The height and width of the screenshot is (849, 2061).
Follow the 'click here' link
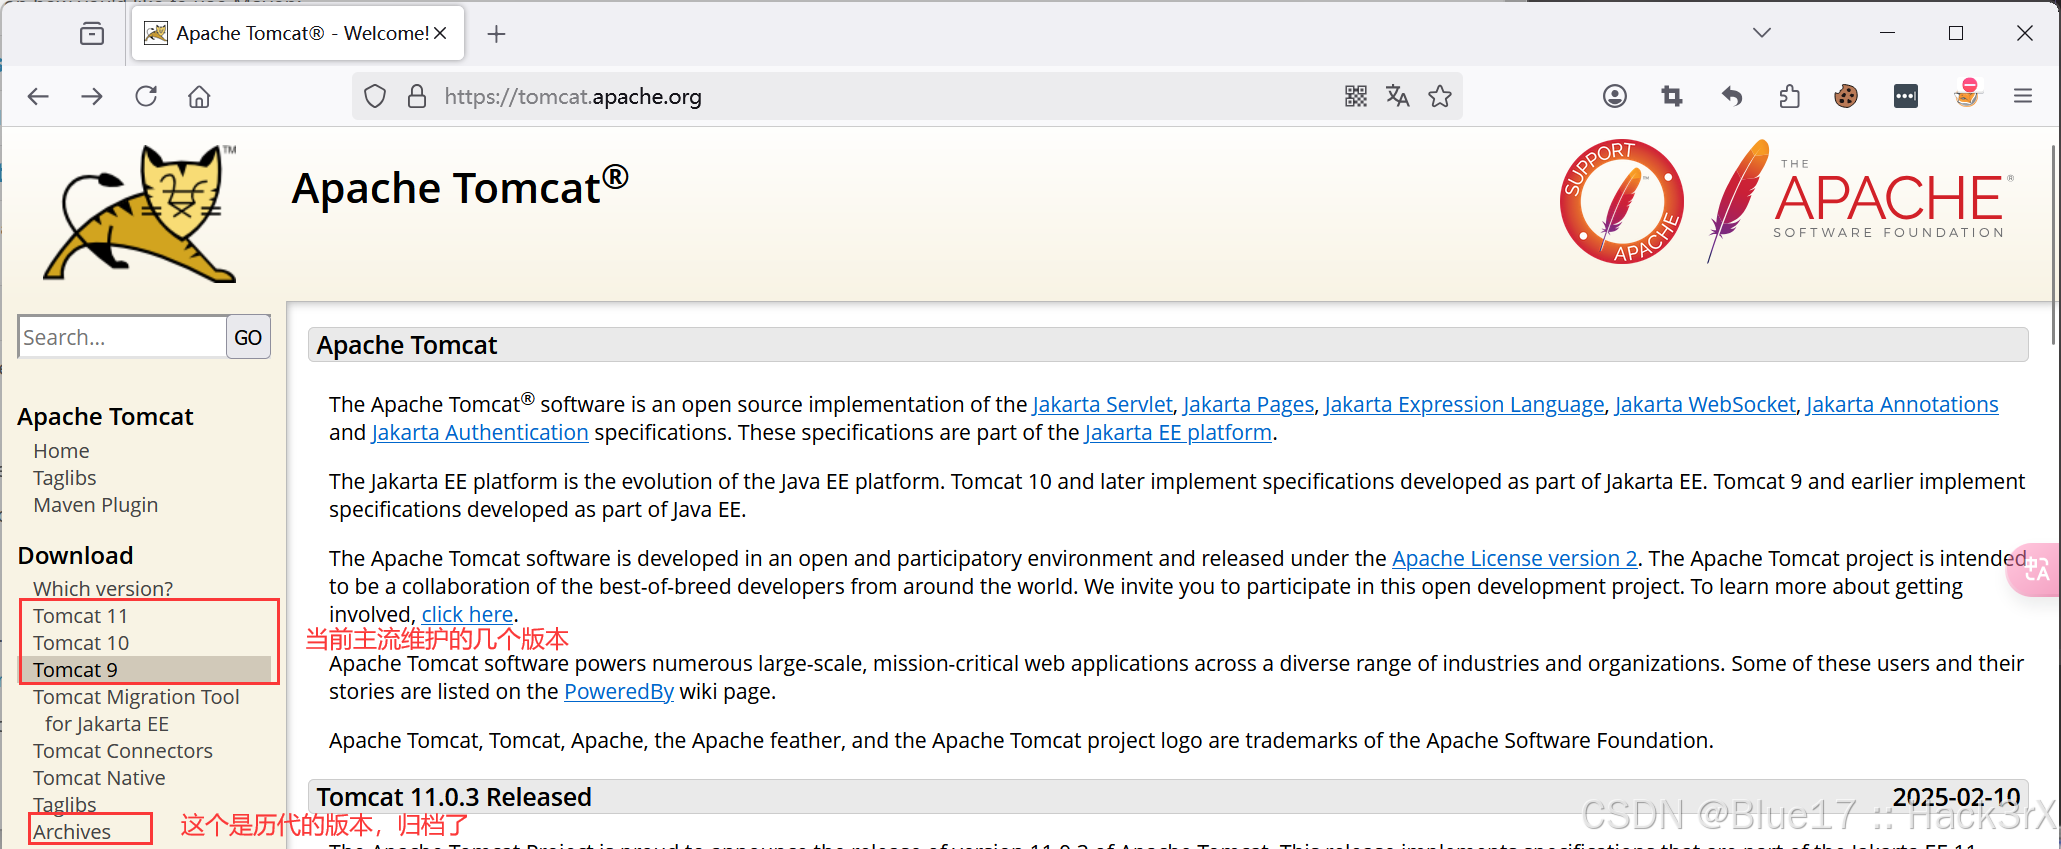tap(467, 614)
